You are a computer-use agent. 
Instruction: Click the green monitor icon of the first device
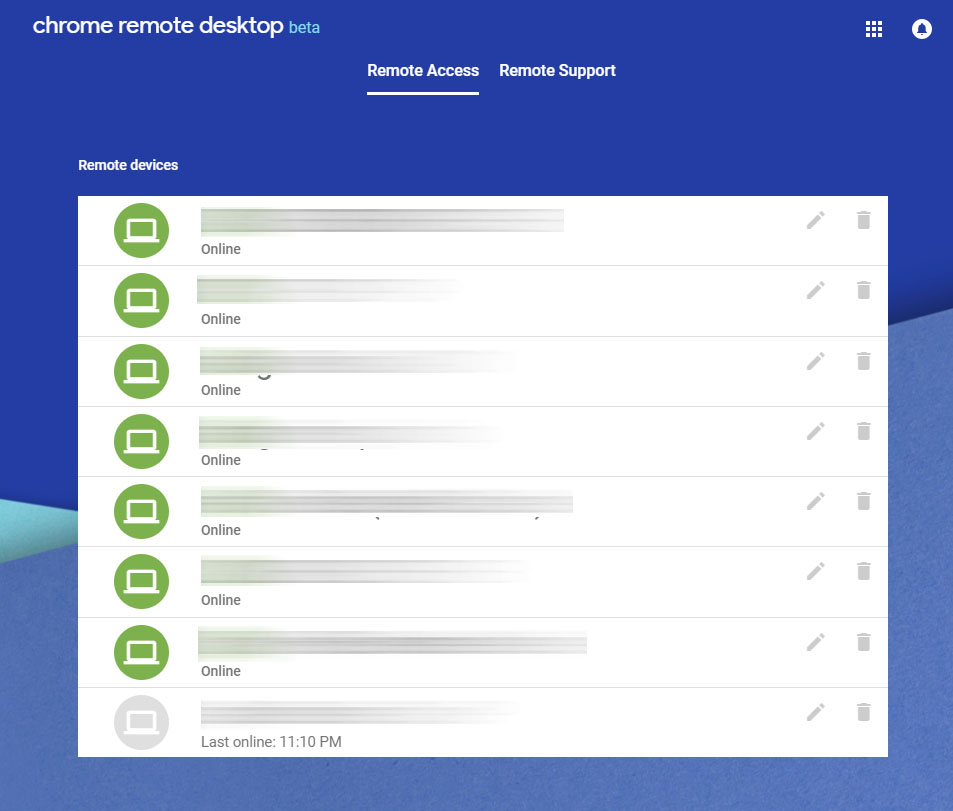coord(141,230)
